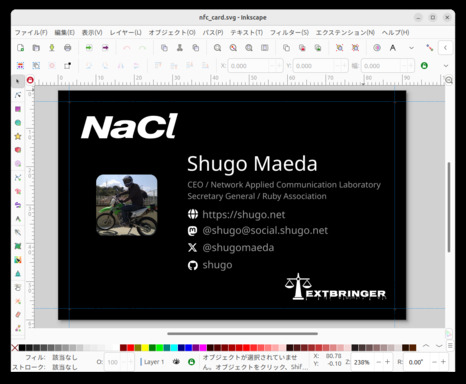The width and height of the screenshot is (466, 384).
Task: Pick the cyan swatch in palette
Action: click(x=174, y=348)
